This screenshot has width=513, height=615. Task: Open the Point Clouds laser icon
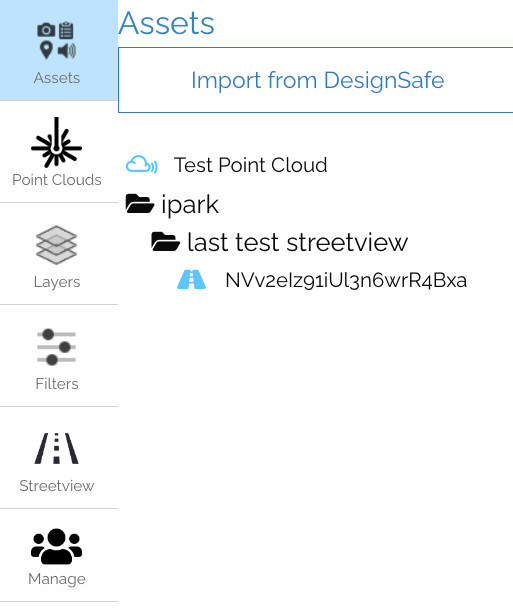(x=56, y=142)
